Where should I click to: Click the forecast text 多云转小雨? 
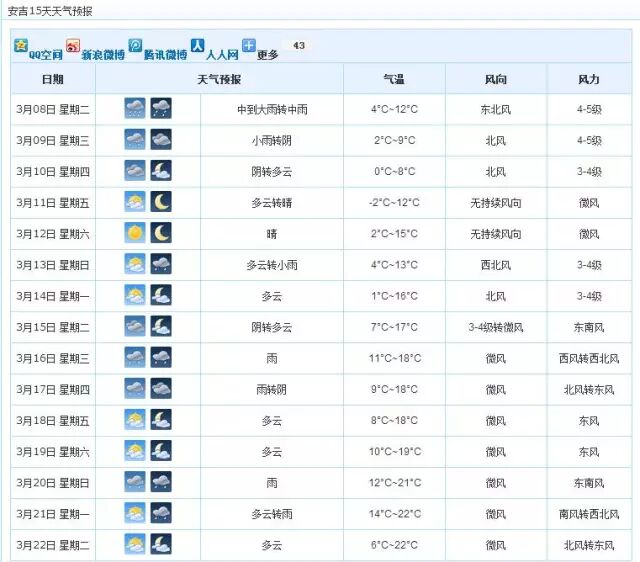pos(272,265)
